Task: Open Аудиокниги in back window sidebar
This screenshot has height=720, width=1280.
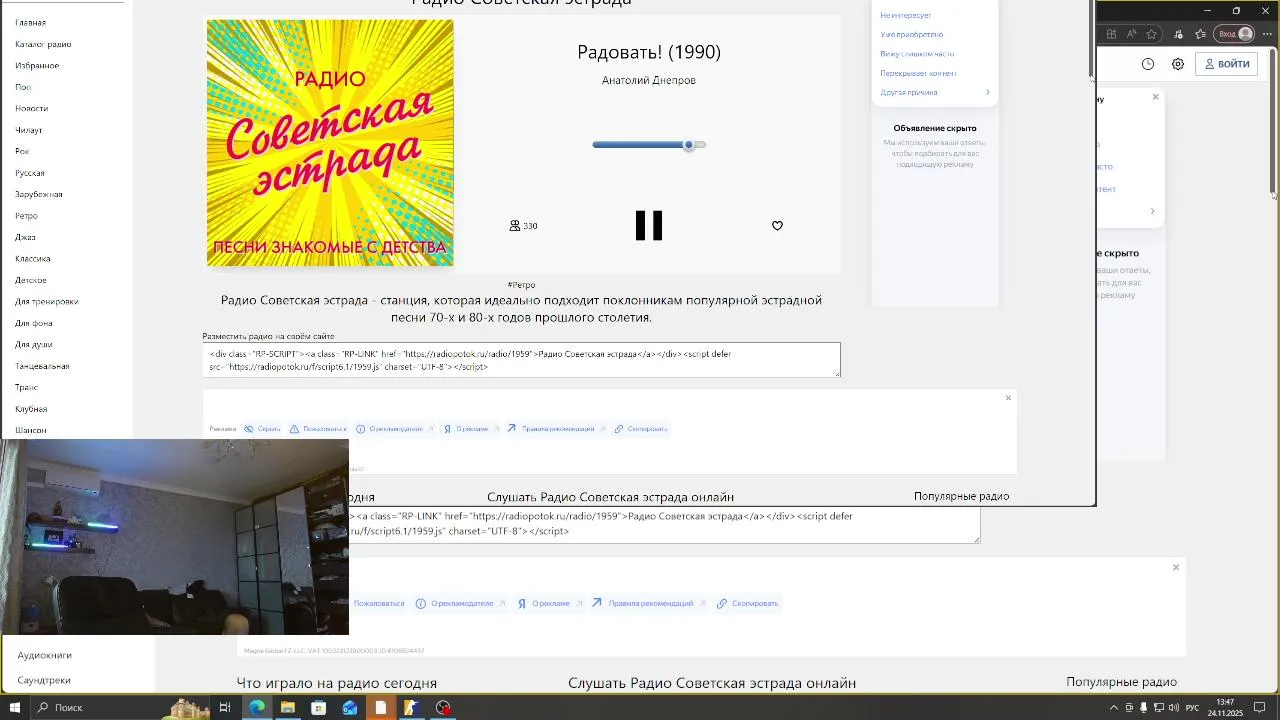Action: (x=44, y=655)
